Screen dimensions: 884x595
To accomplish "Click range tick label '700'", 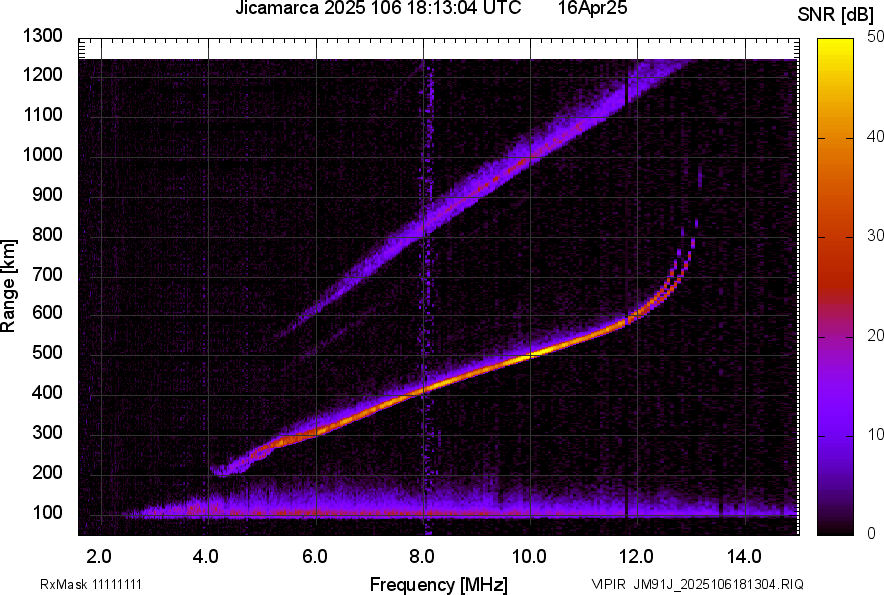I will click(x=47, y=274).
